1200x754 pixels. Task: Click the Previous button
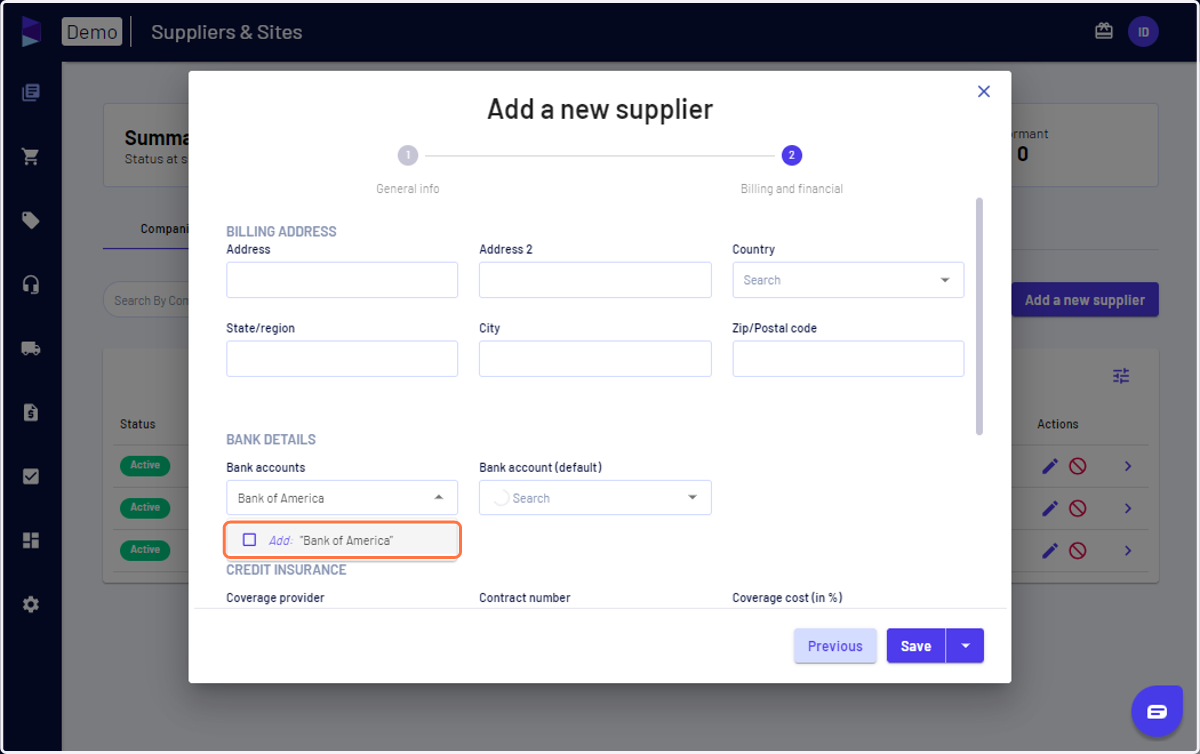835,646
